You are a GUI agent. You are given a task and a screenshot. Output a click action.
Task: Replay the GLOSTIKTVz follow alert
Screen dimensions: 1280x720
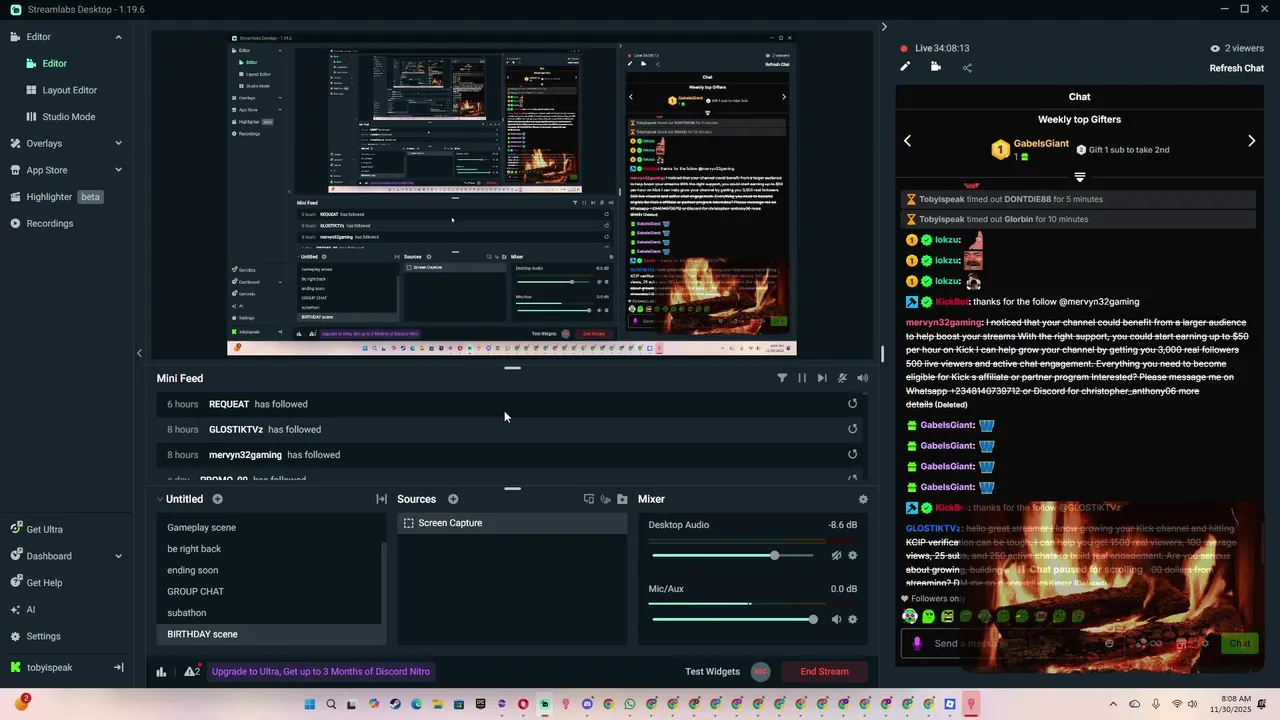853,429
